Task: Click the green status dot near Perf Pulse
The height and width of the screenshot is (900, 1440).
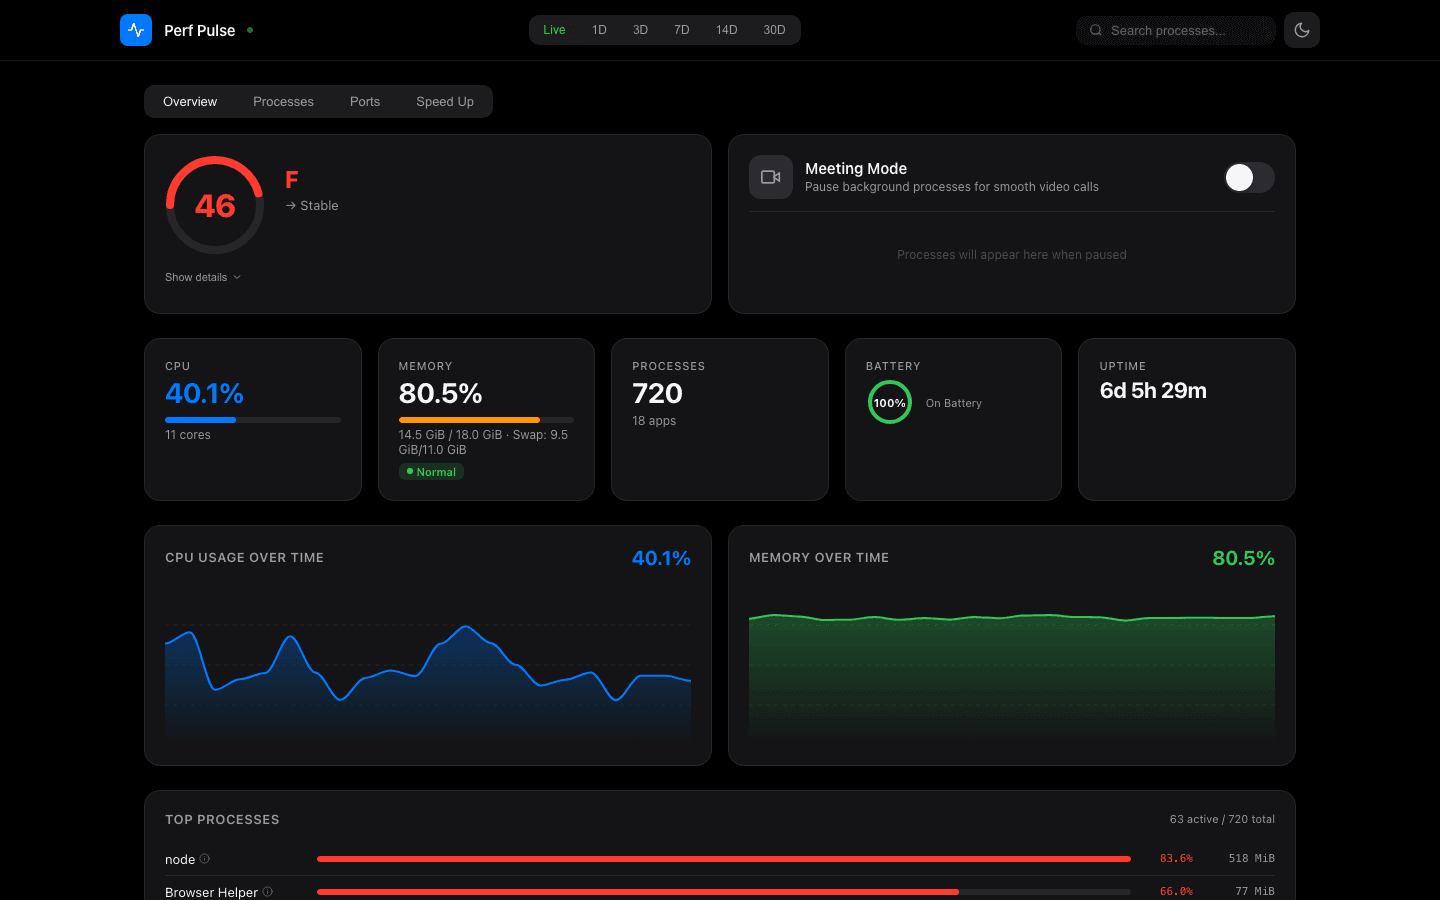Action: 250,30
